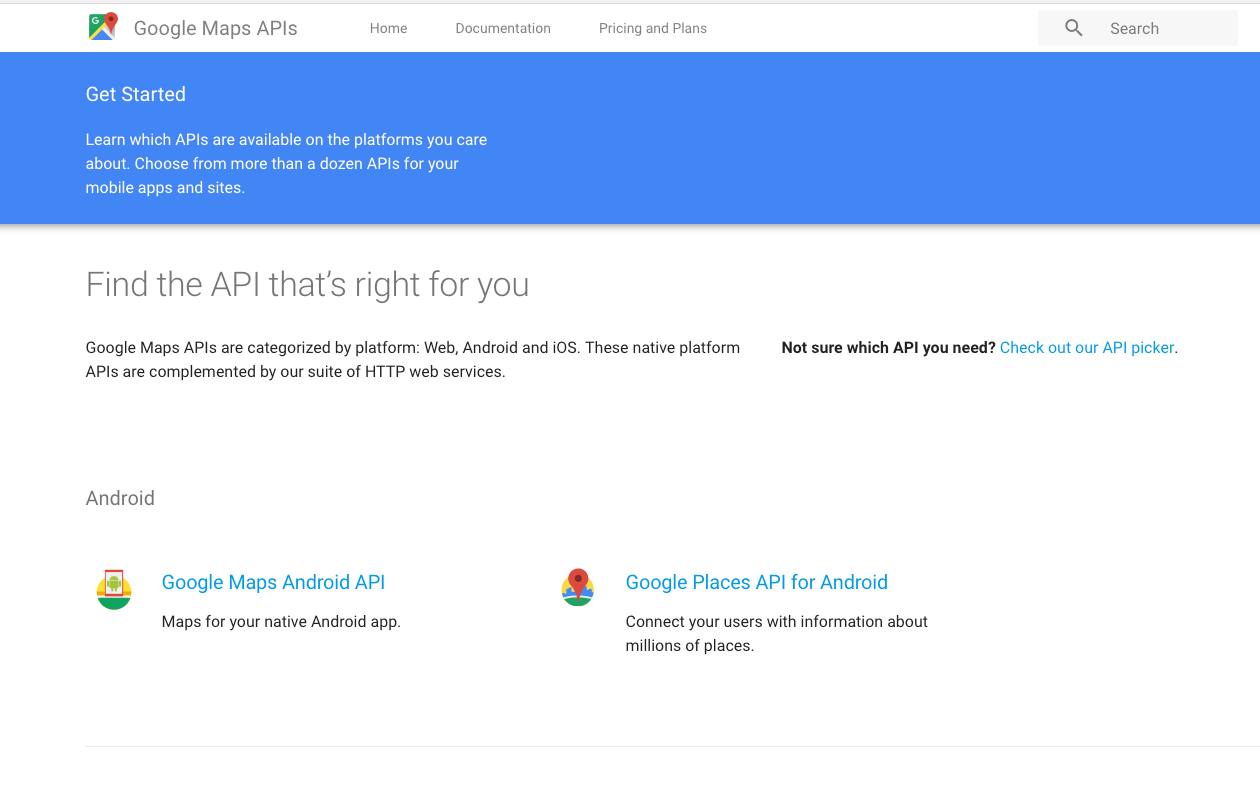Viewport: 1260px width, 797px height.
Task: Click the Google Maps APIs title
Action: pyautogui.click(x=216, y=28)
